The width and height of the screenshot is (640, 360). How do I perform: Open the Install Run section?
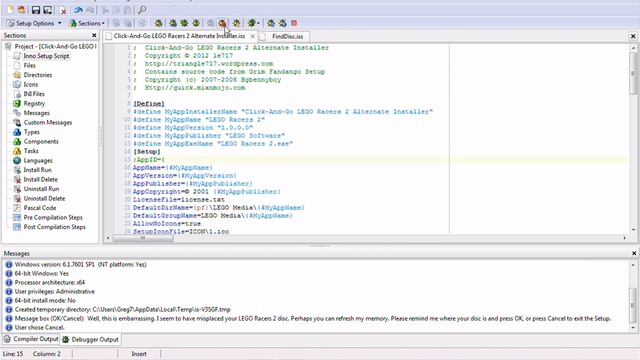click(x=38, y=170)
